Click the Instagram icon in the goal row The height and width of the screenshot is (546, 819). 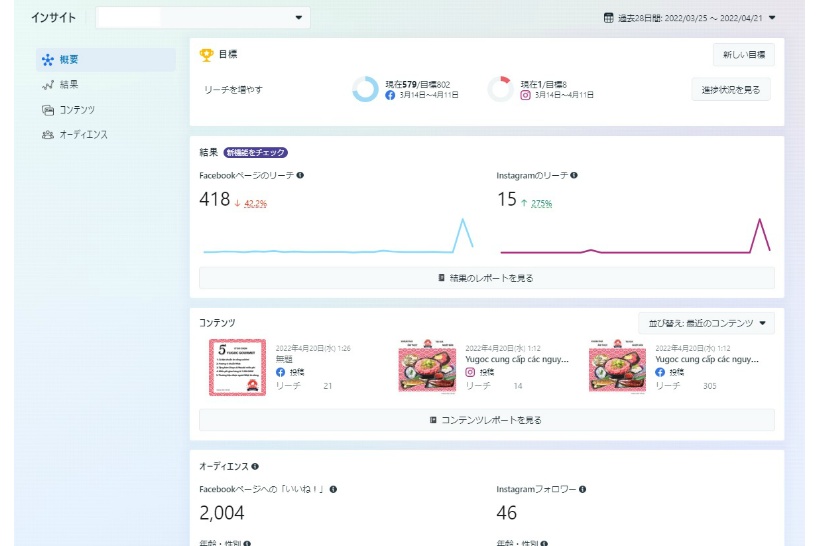point(525,95)
